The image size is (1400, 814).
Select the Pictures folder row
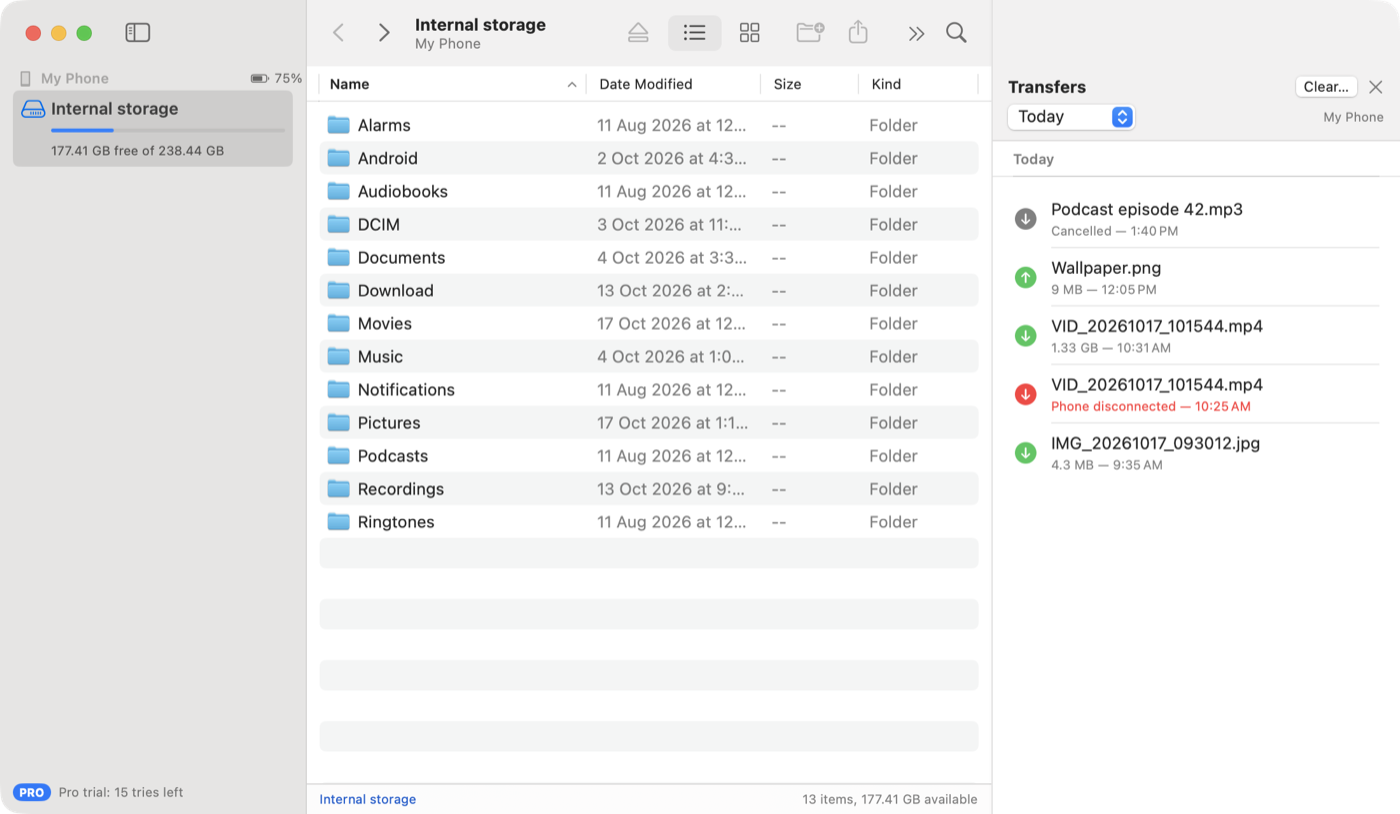[649, 423]
